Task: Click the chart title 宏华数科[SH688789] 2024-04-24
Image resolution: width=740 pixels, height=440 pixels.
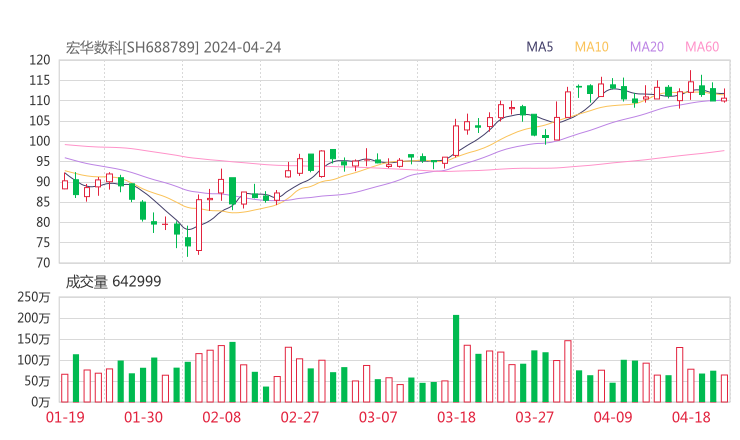Action: tap(173, 47)
